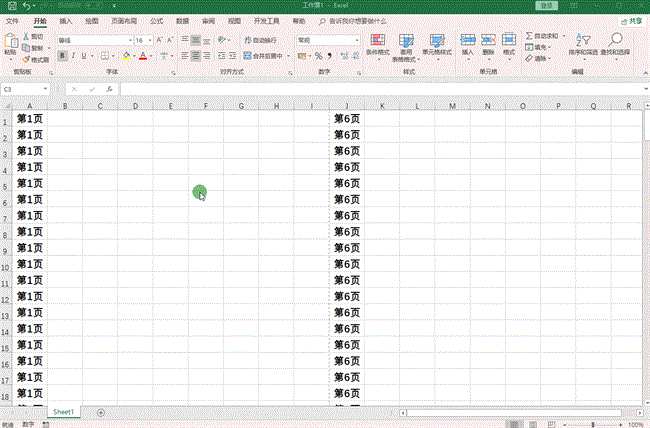650x428 pixels.
Task: Select the Sheet1 worksheet tab
Action: tap(64, 412)
